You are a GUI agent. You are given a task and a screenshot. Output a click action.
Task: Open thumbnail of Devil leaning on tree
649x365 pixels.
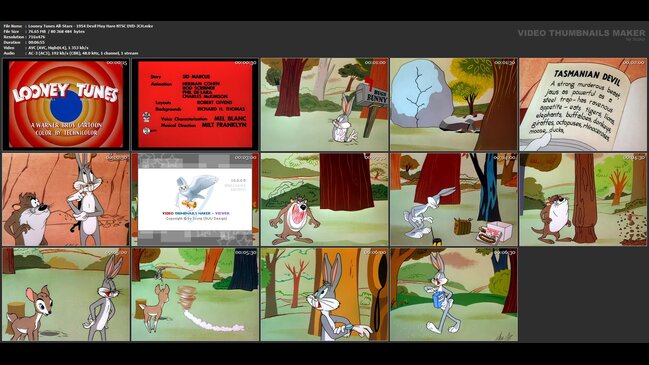point(583,199)
